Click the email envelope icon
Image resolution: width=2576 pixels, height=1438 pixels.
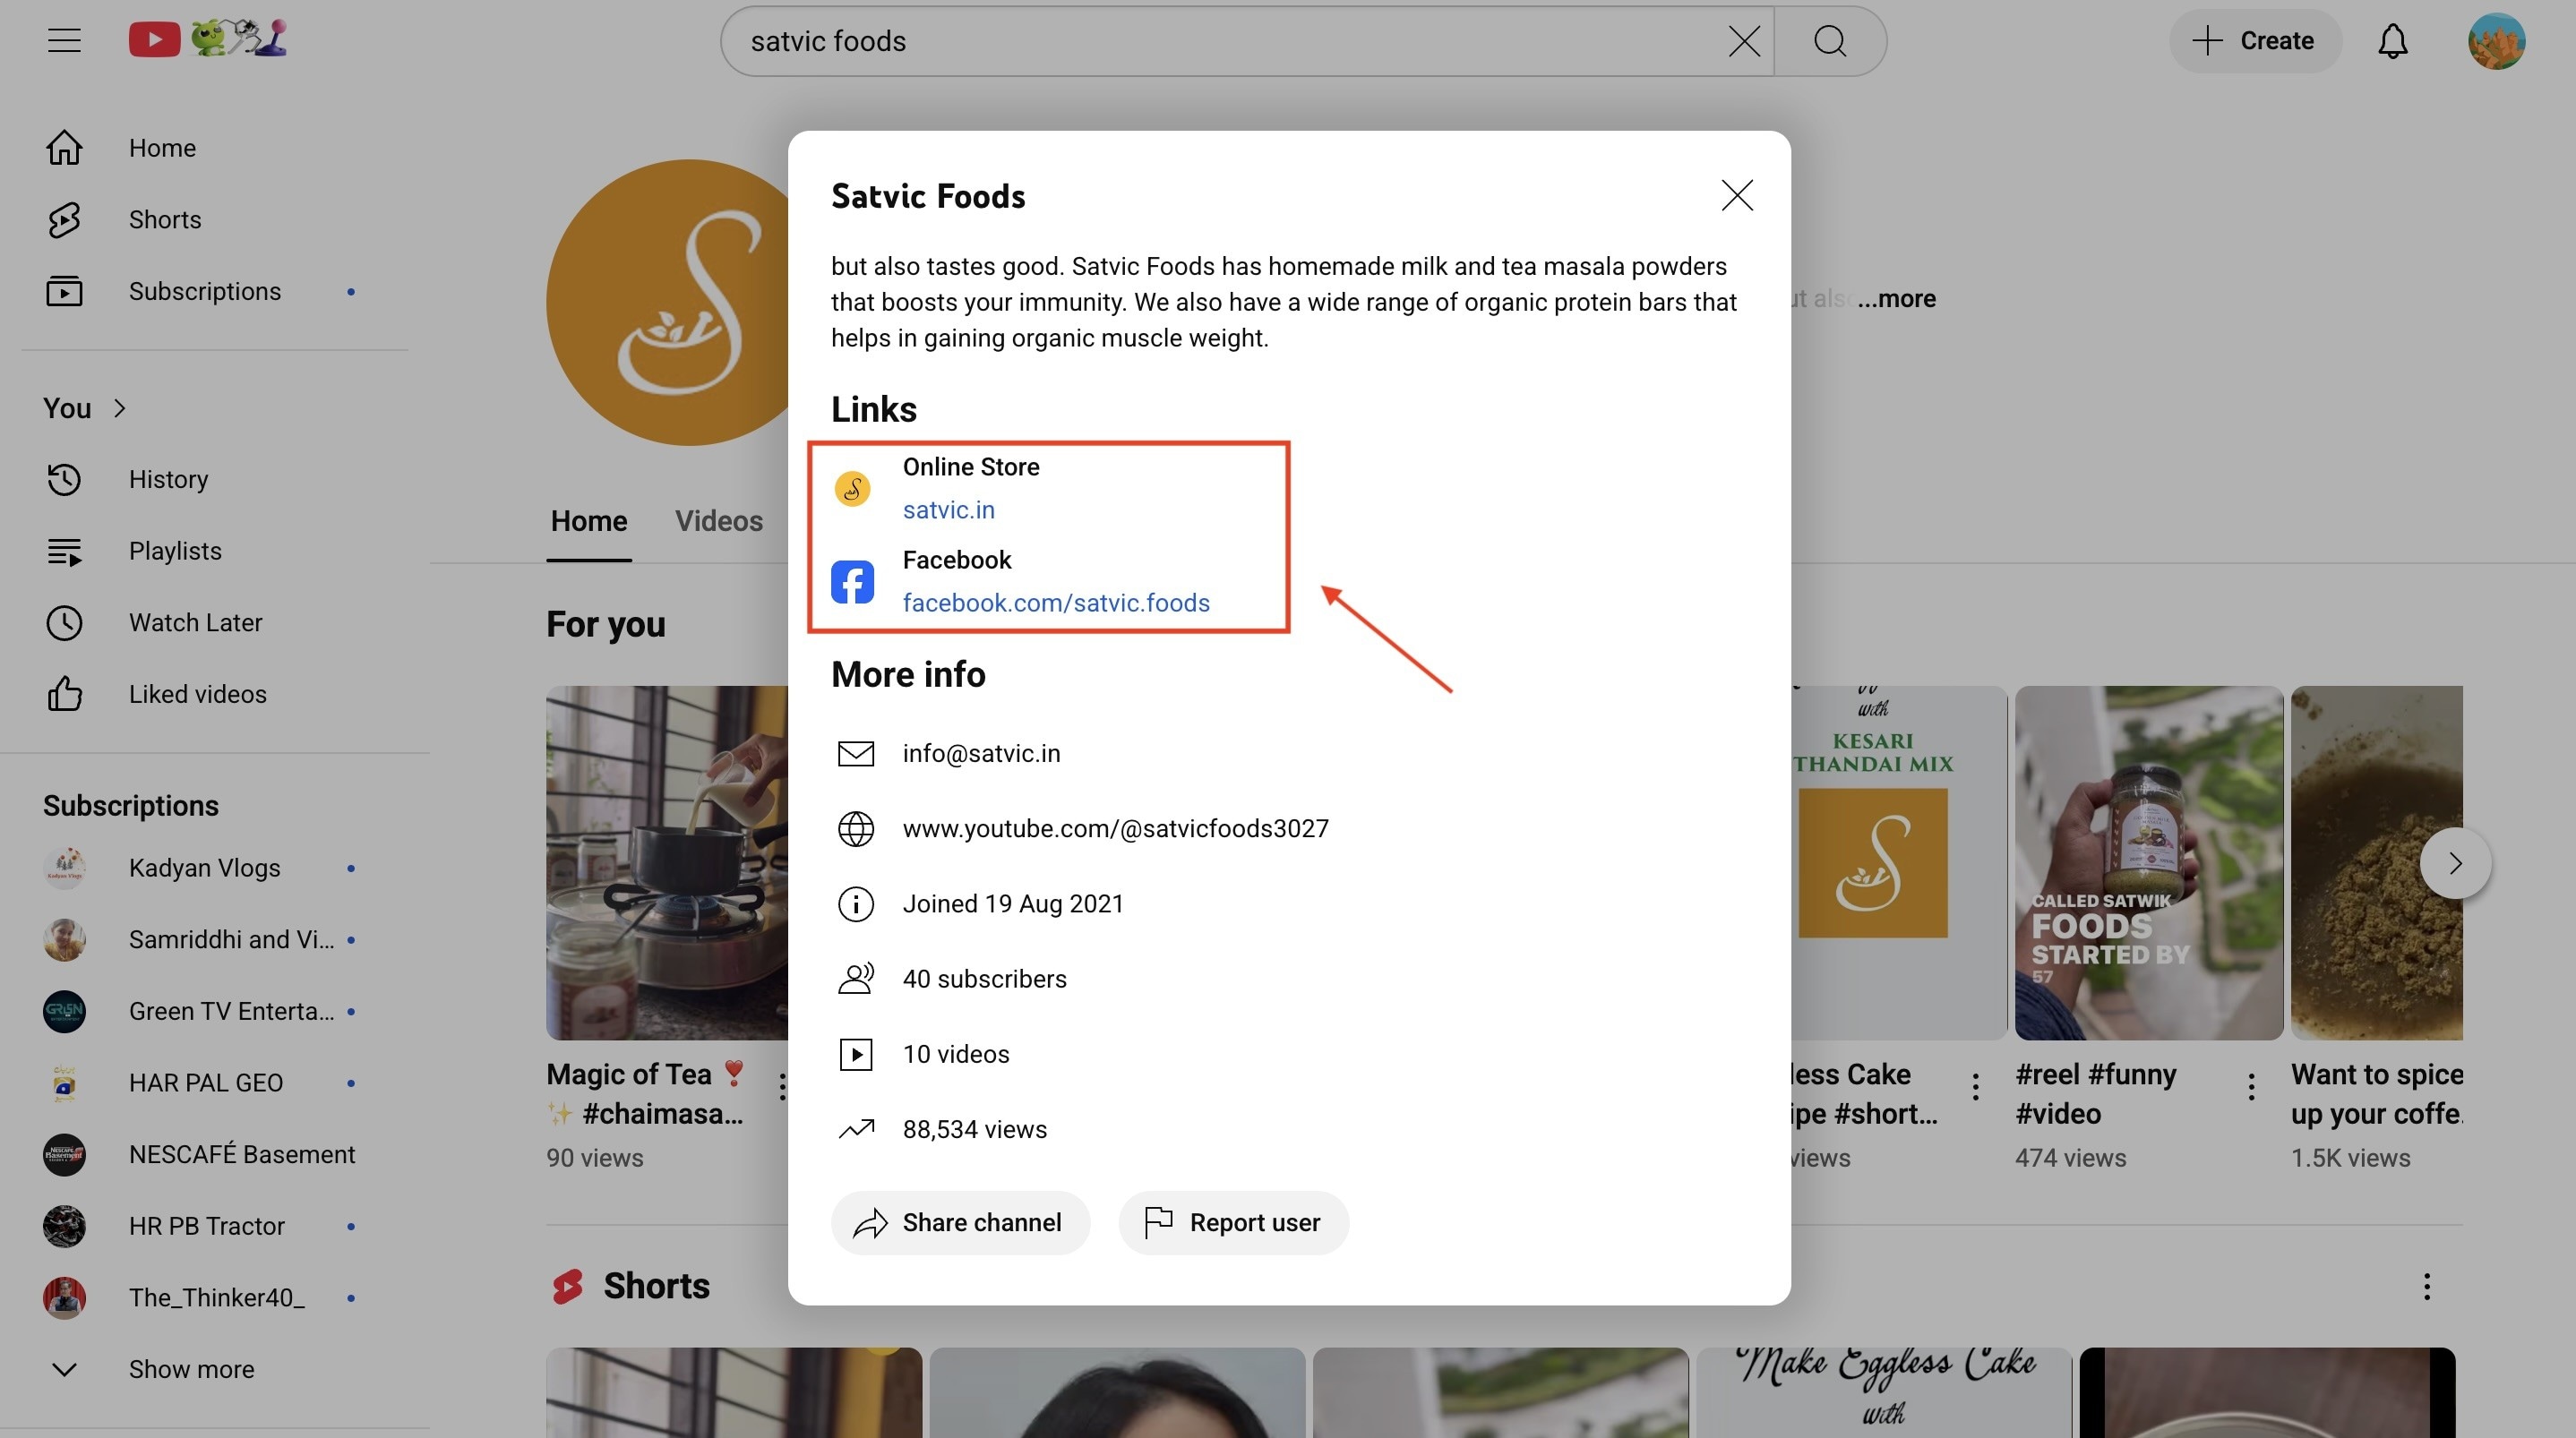click(856, 754)
